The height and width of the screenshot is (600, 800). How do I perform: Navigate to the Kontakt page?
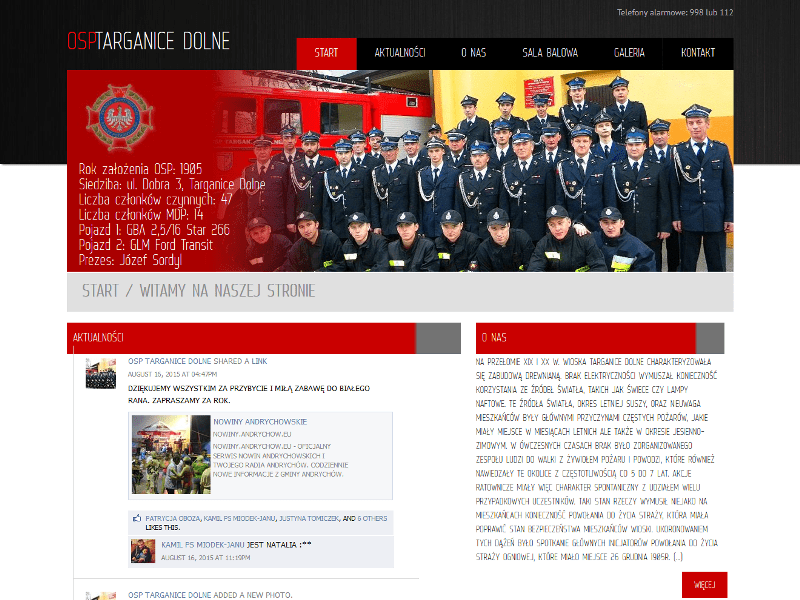pyautogui.click(x=697, y=53)
